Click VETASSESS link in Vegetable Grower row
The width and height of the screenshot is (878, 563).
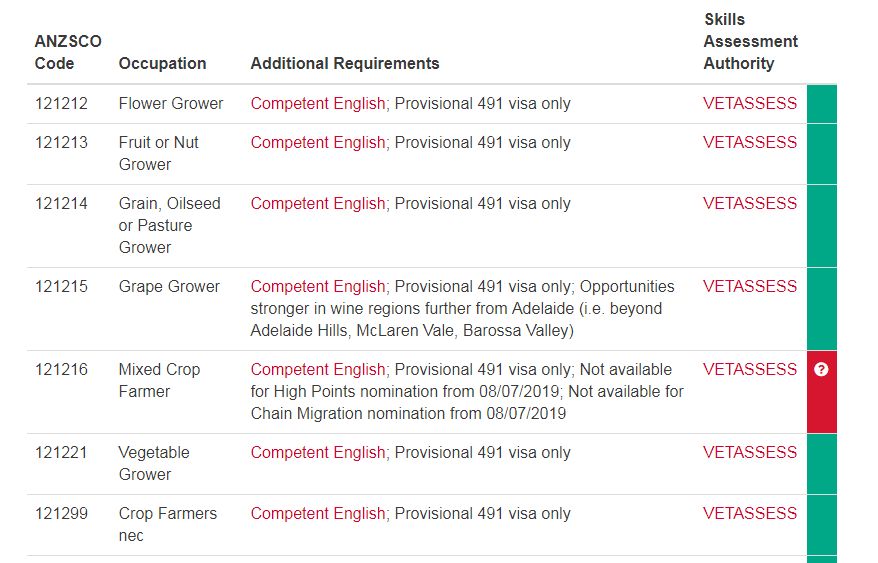pyautogui.click(x=750, y=453)
